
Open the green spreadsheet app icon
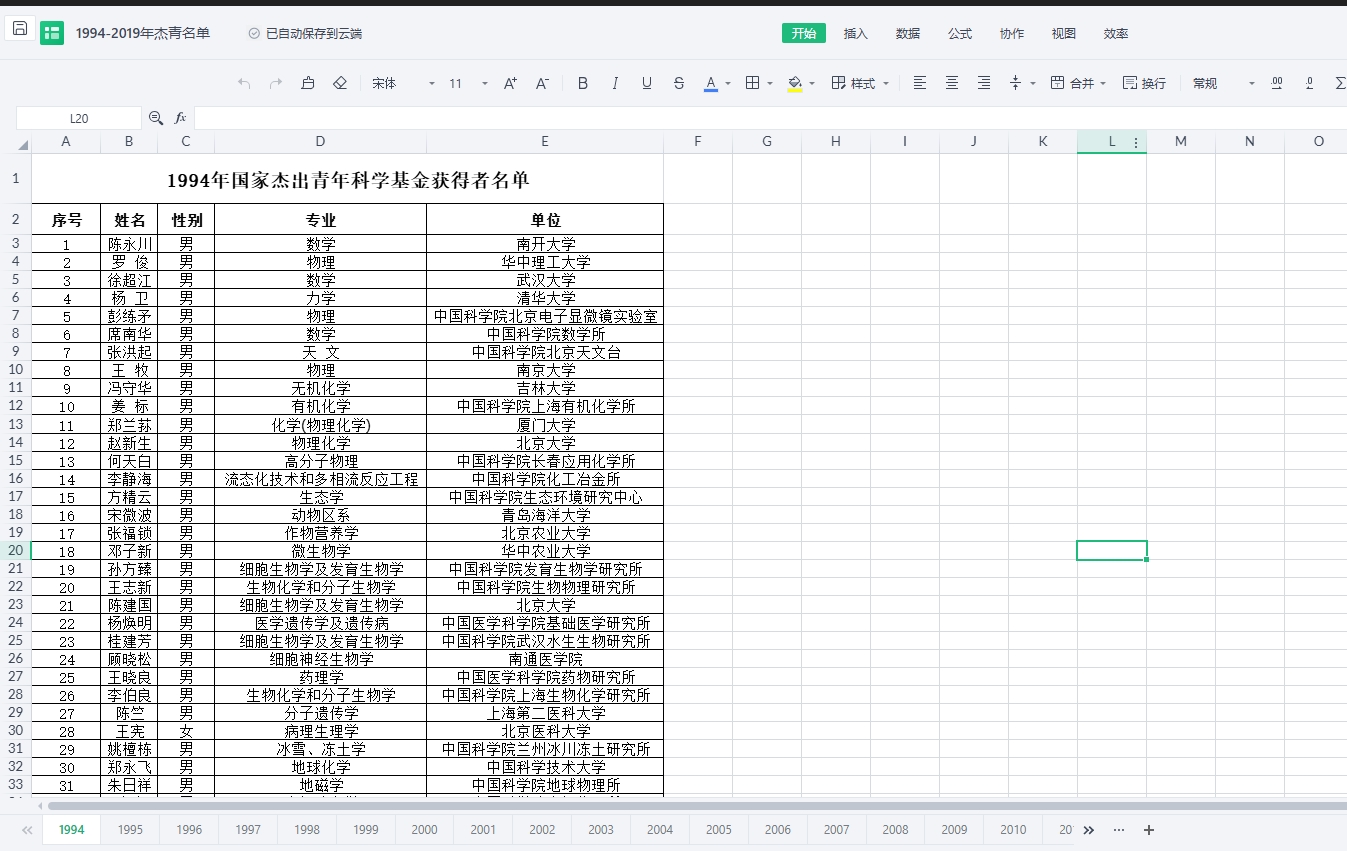tap(52, 33)
